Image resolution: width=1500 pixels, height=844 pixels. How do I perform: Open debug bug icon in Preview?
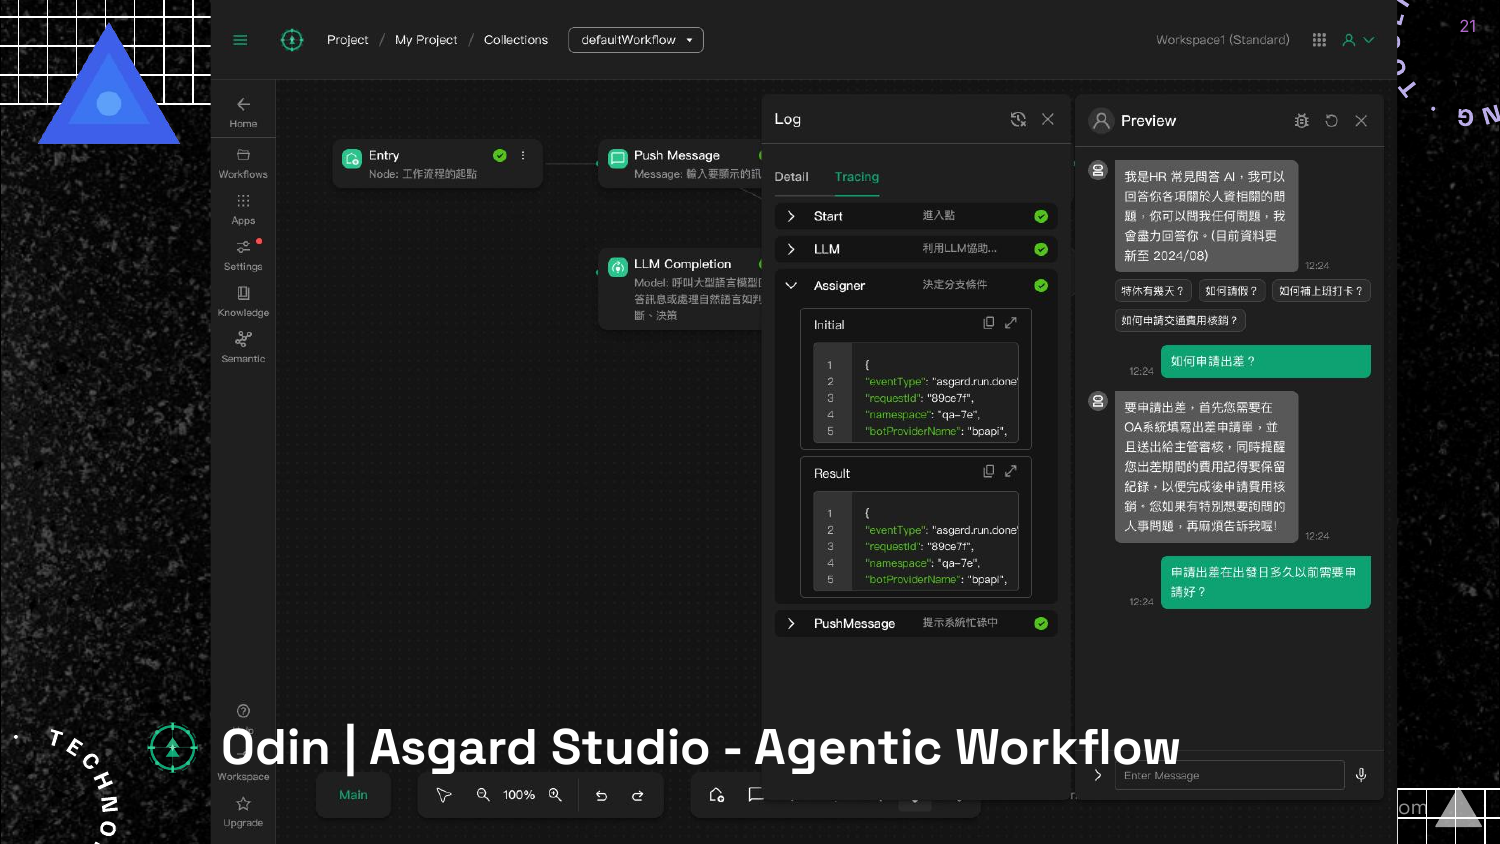click(x=1301, y=120)
